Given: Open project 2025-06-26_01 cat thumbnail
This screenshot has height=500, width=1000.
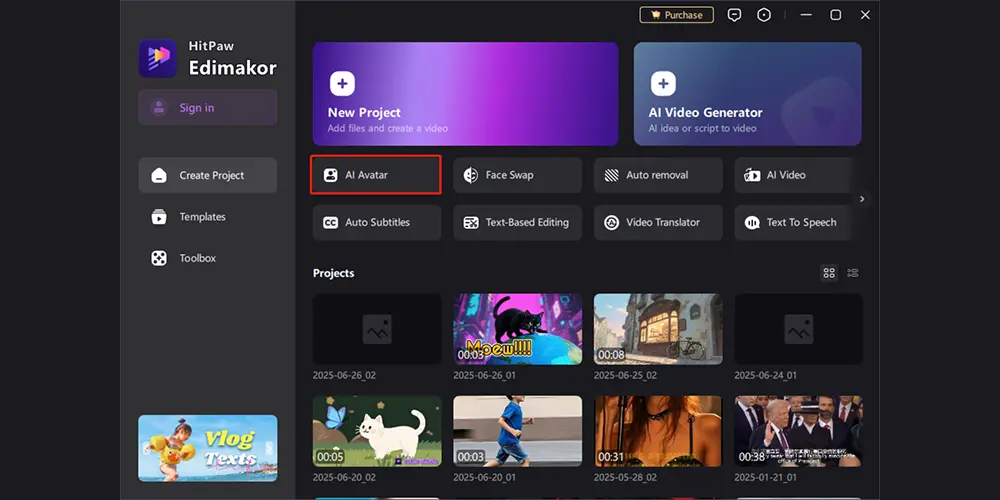Looking at the screenshot, I should (x=517, y=329).
